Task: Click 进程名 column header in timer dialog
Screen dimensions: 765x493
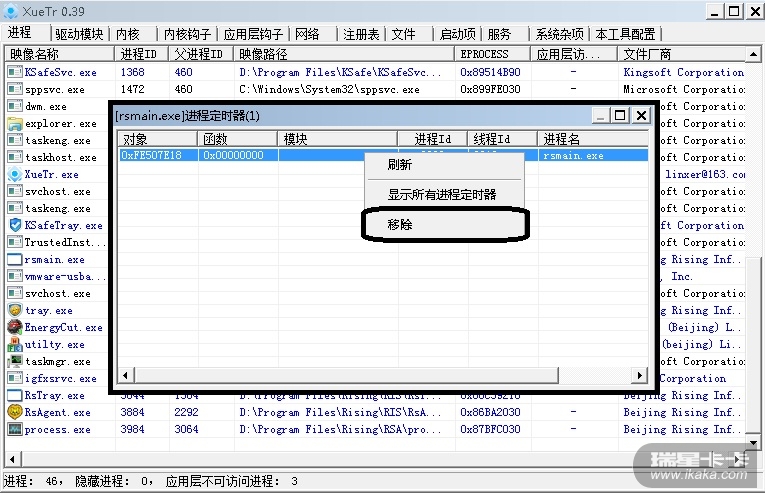Action: 593,139
